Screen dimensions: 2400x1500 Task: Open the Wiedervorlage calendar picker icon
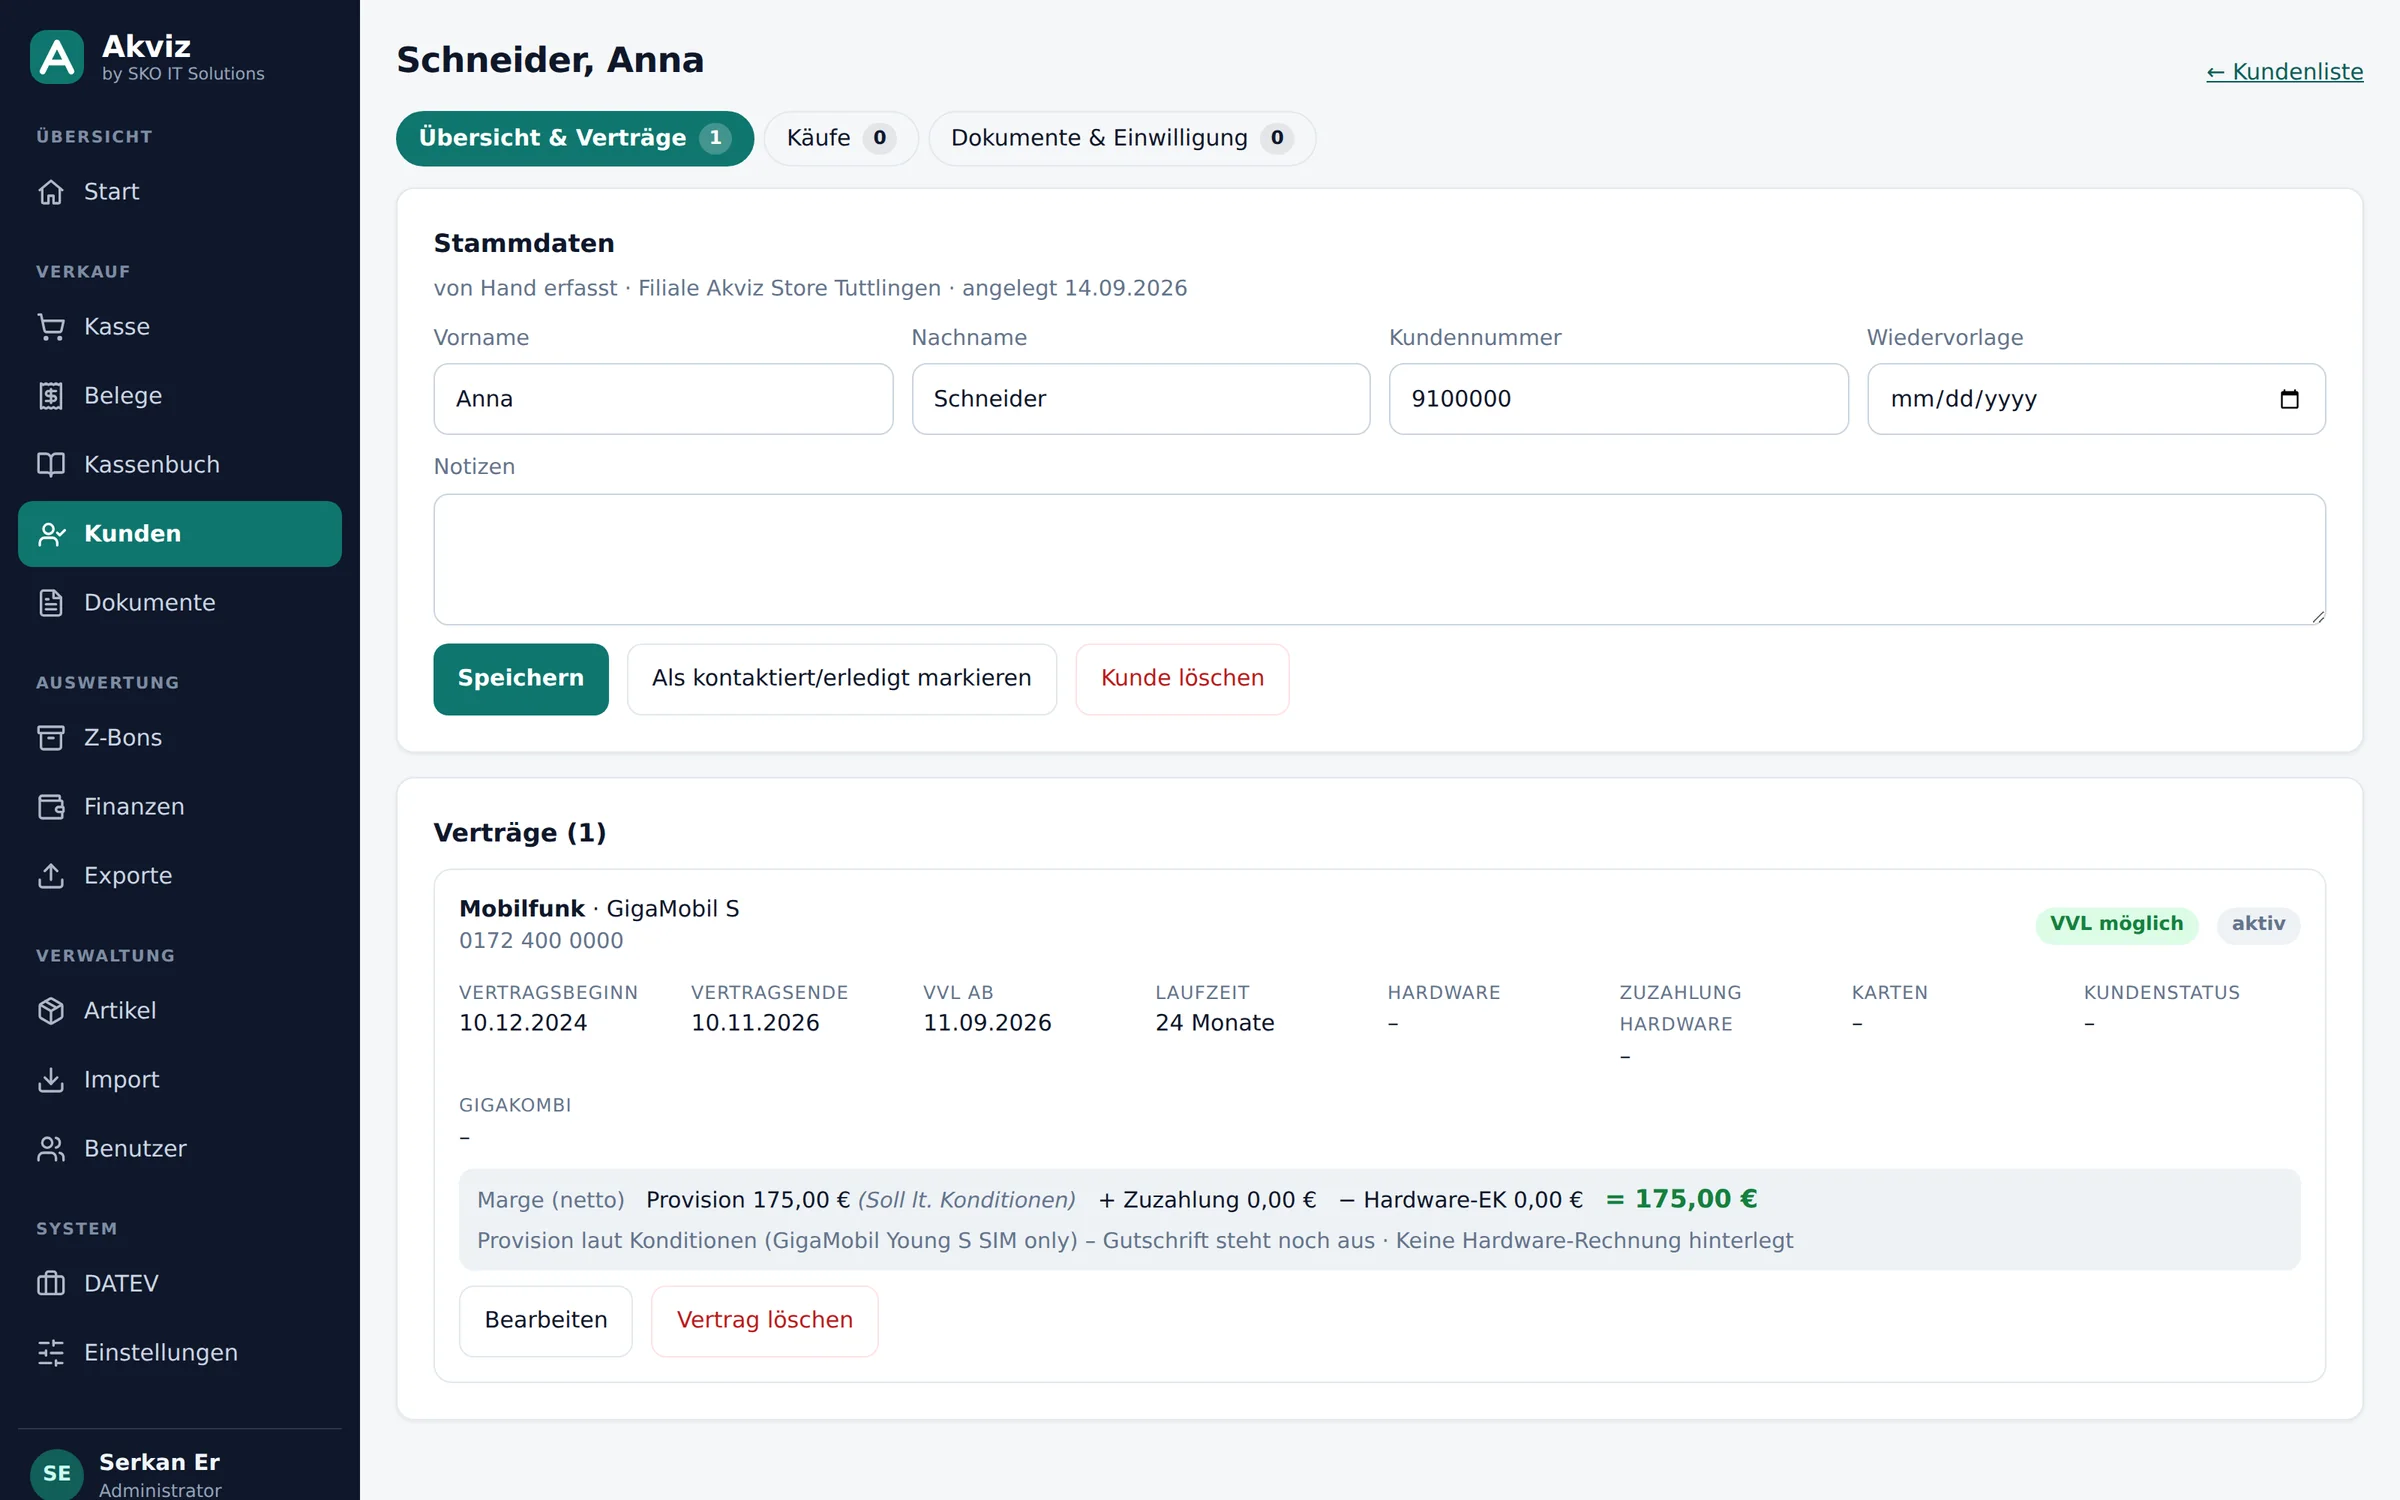click(x=2289, y=399)
